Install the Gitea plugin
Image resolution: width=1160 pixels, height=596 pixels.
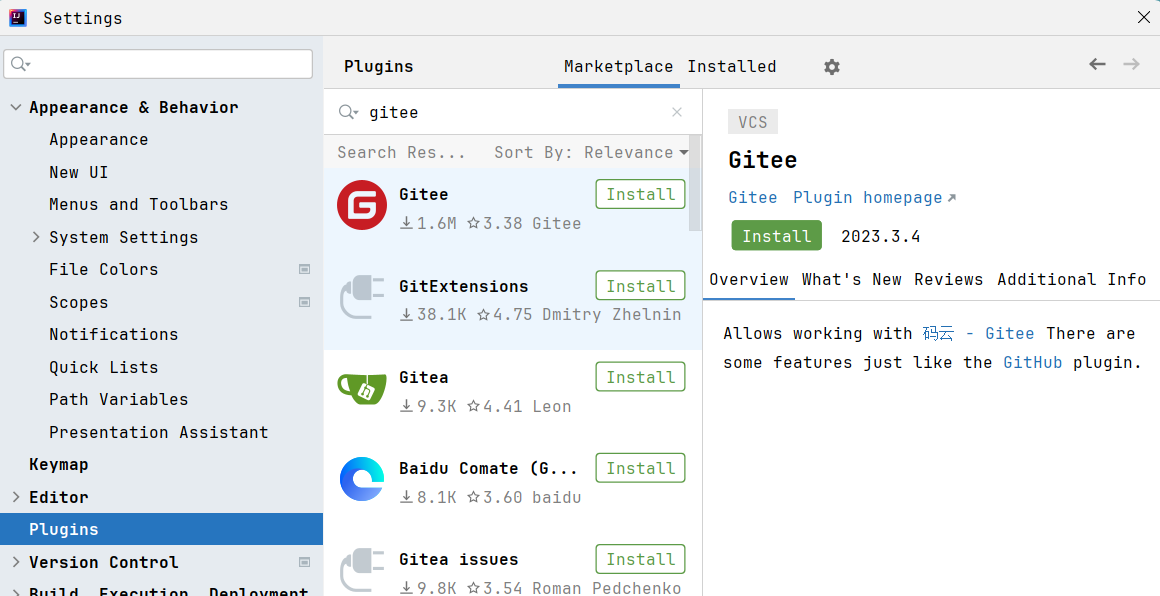(x=641, y=377)
